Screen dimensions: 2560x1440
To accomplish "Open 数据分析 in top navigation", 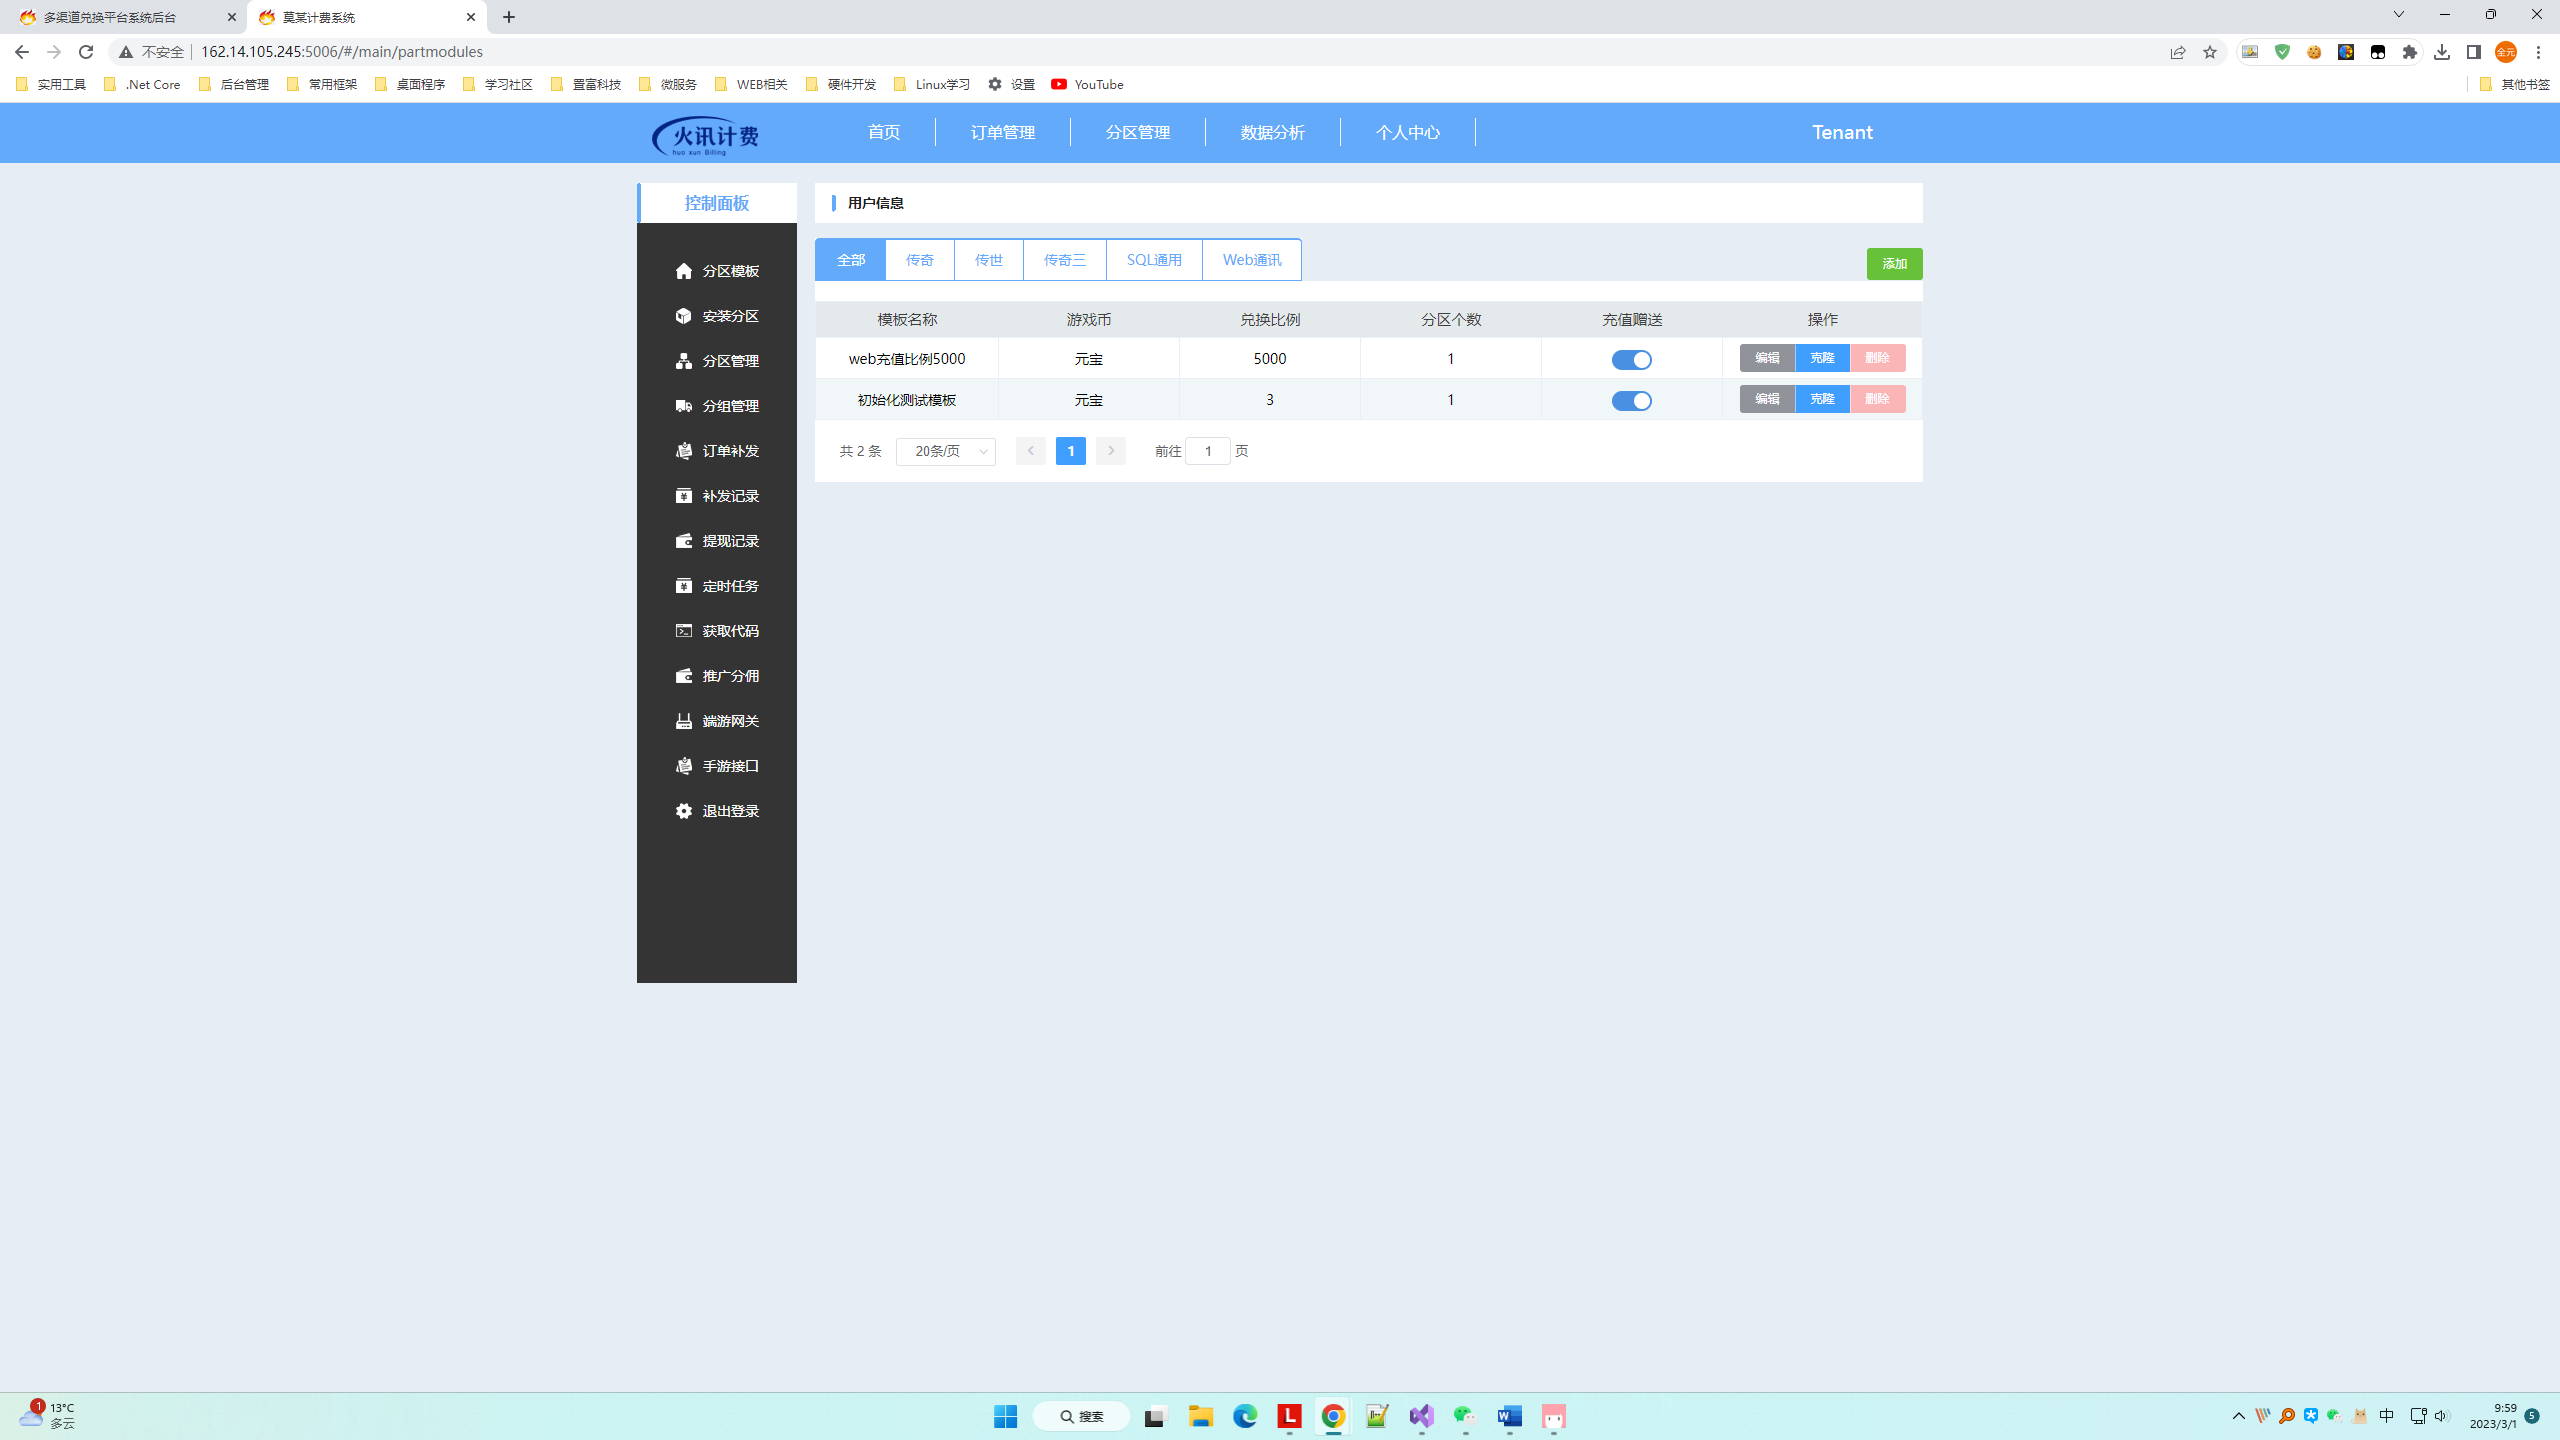I will (x=1273, y=132).
